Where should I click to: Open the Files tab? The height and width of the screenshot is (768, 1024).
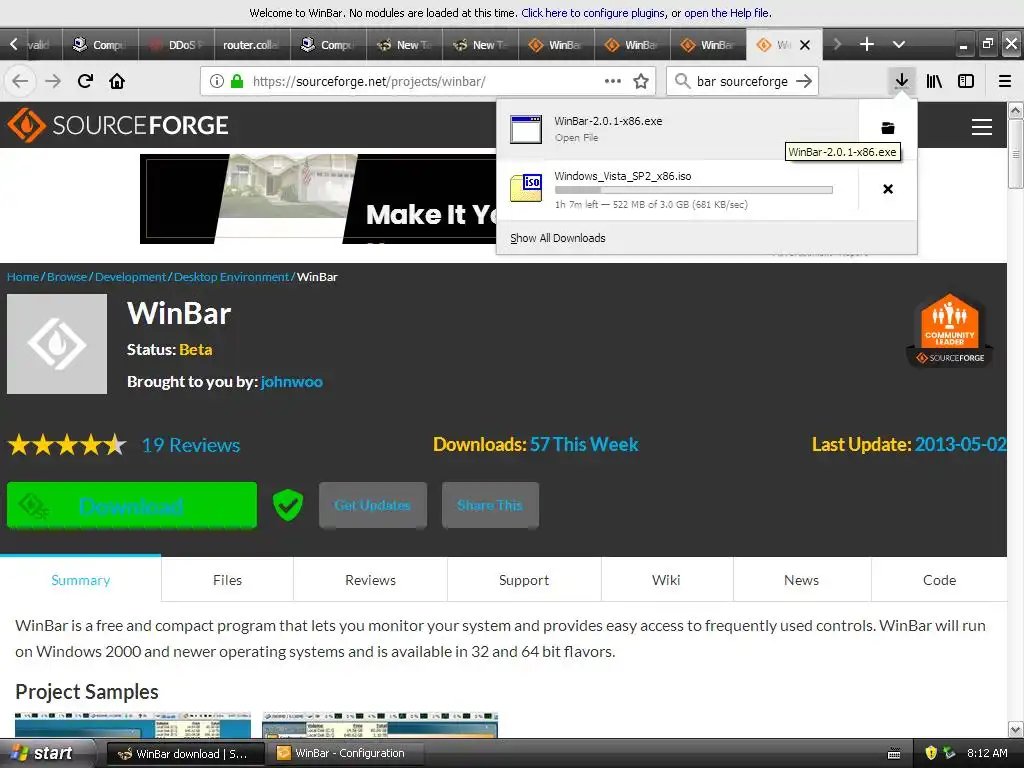227,580
